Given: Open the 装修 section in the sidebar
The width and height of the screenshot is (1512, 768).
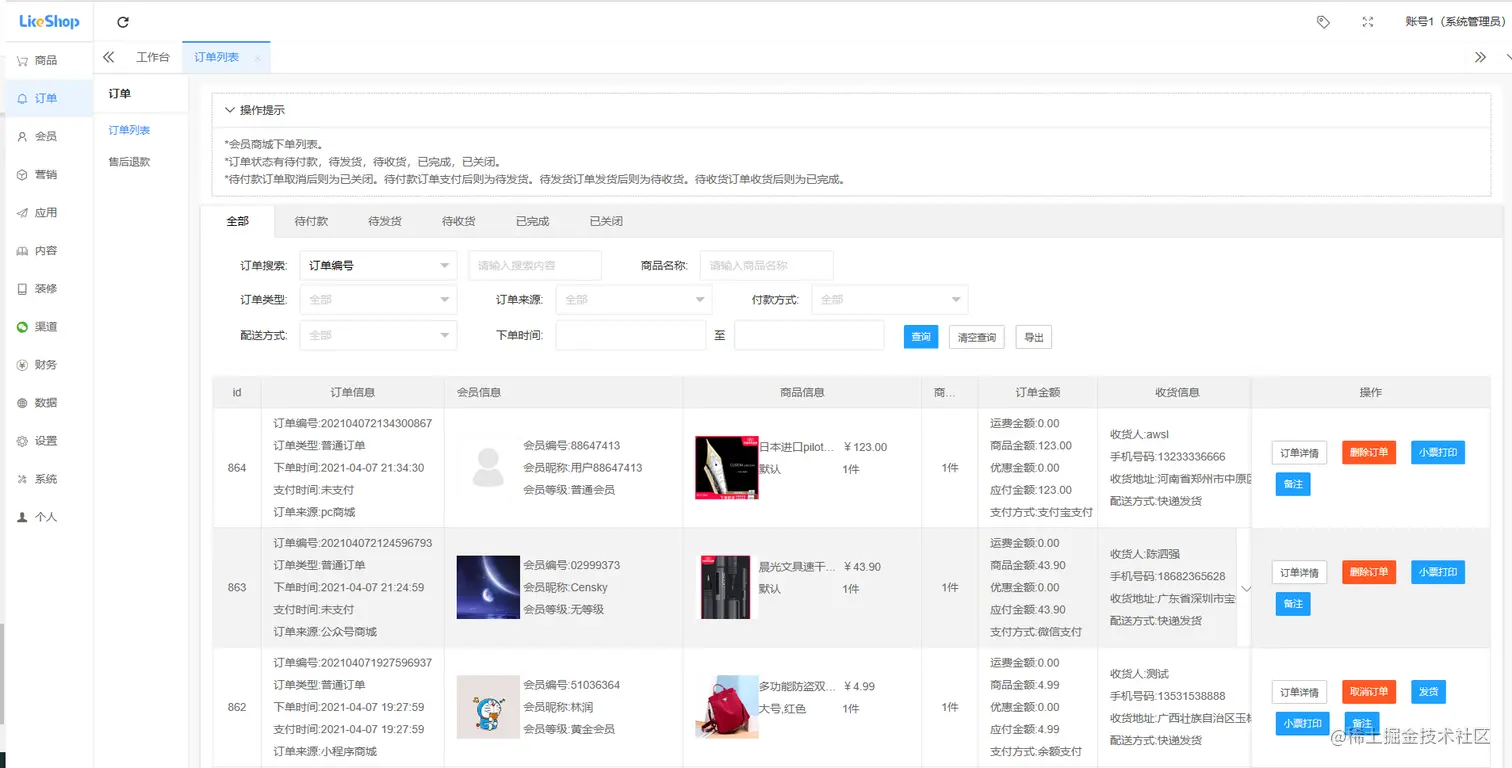Looking at the screenshot, I should coord(46,288).
